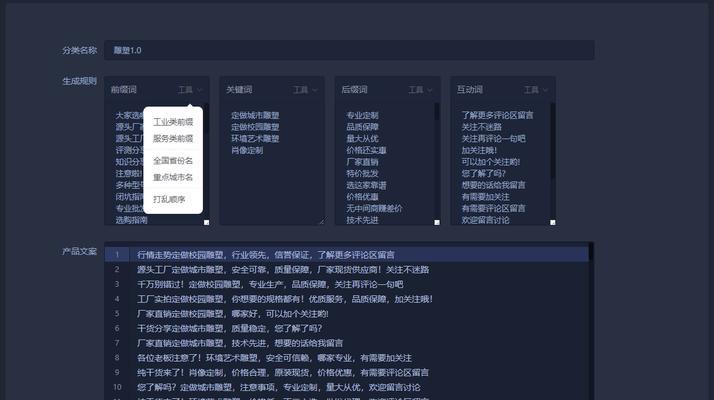
Task: Select product copy line 1 行情走势
Action: [x=347, y=254]
